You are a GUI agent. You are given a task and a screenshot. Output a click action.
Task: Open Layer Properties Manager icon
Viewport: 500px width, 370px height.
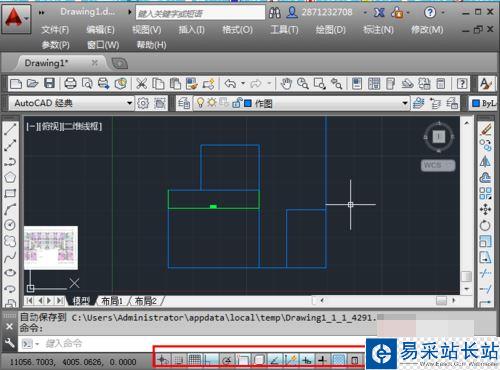pyautogui.click(x=184, y=103)
